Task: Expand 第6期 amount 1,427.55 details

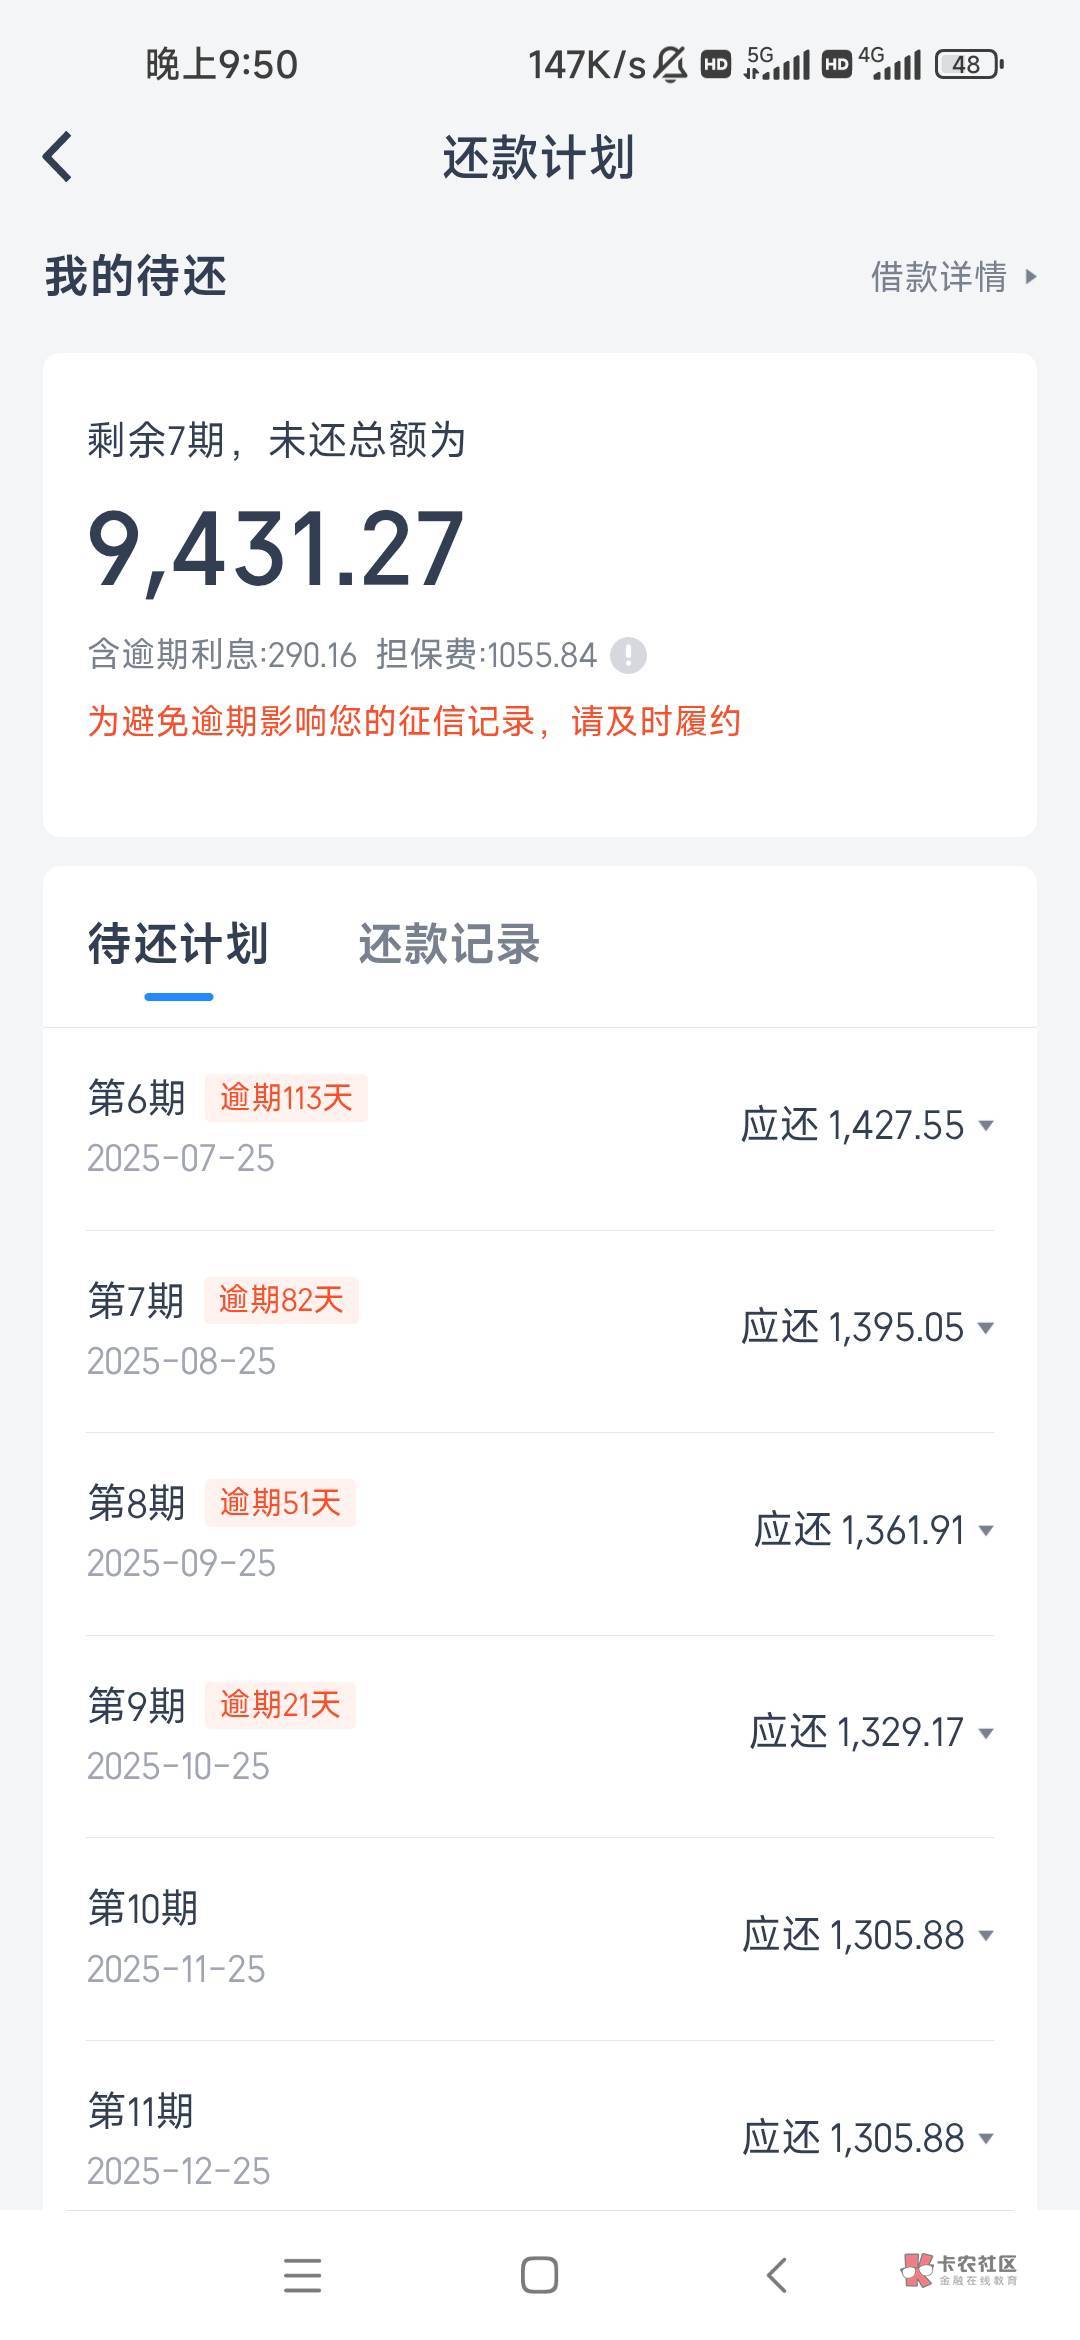Action: pos(986,1126)
